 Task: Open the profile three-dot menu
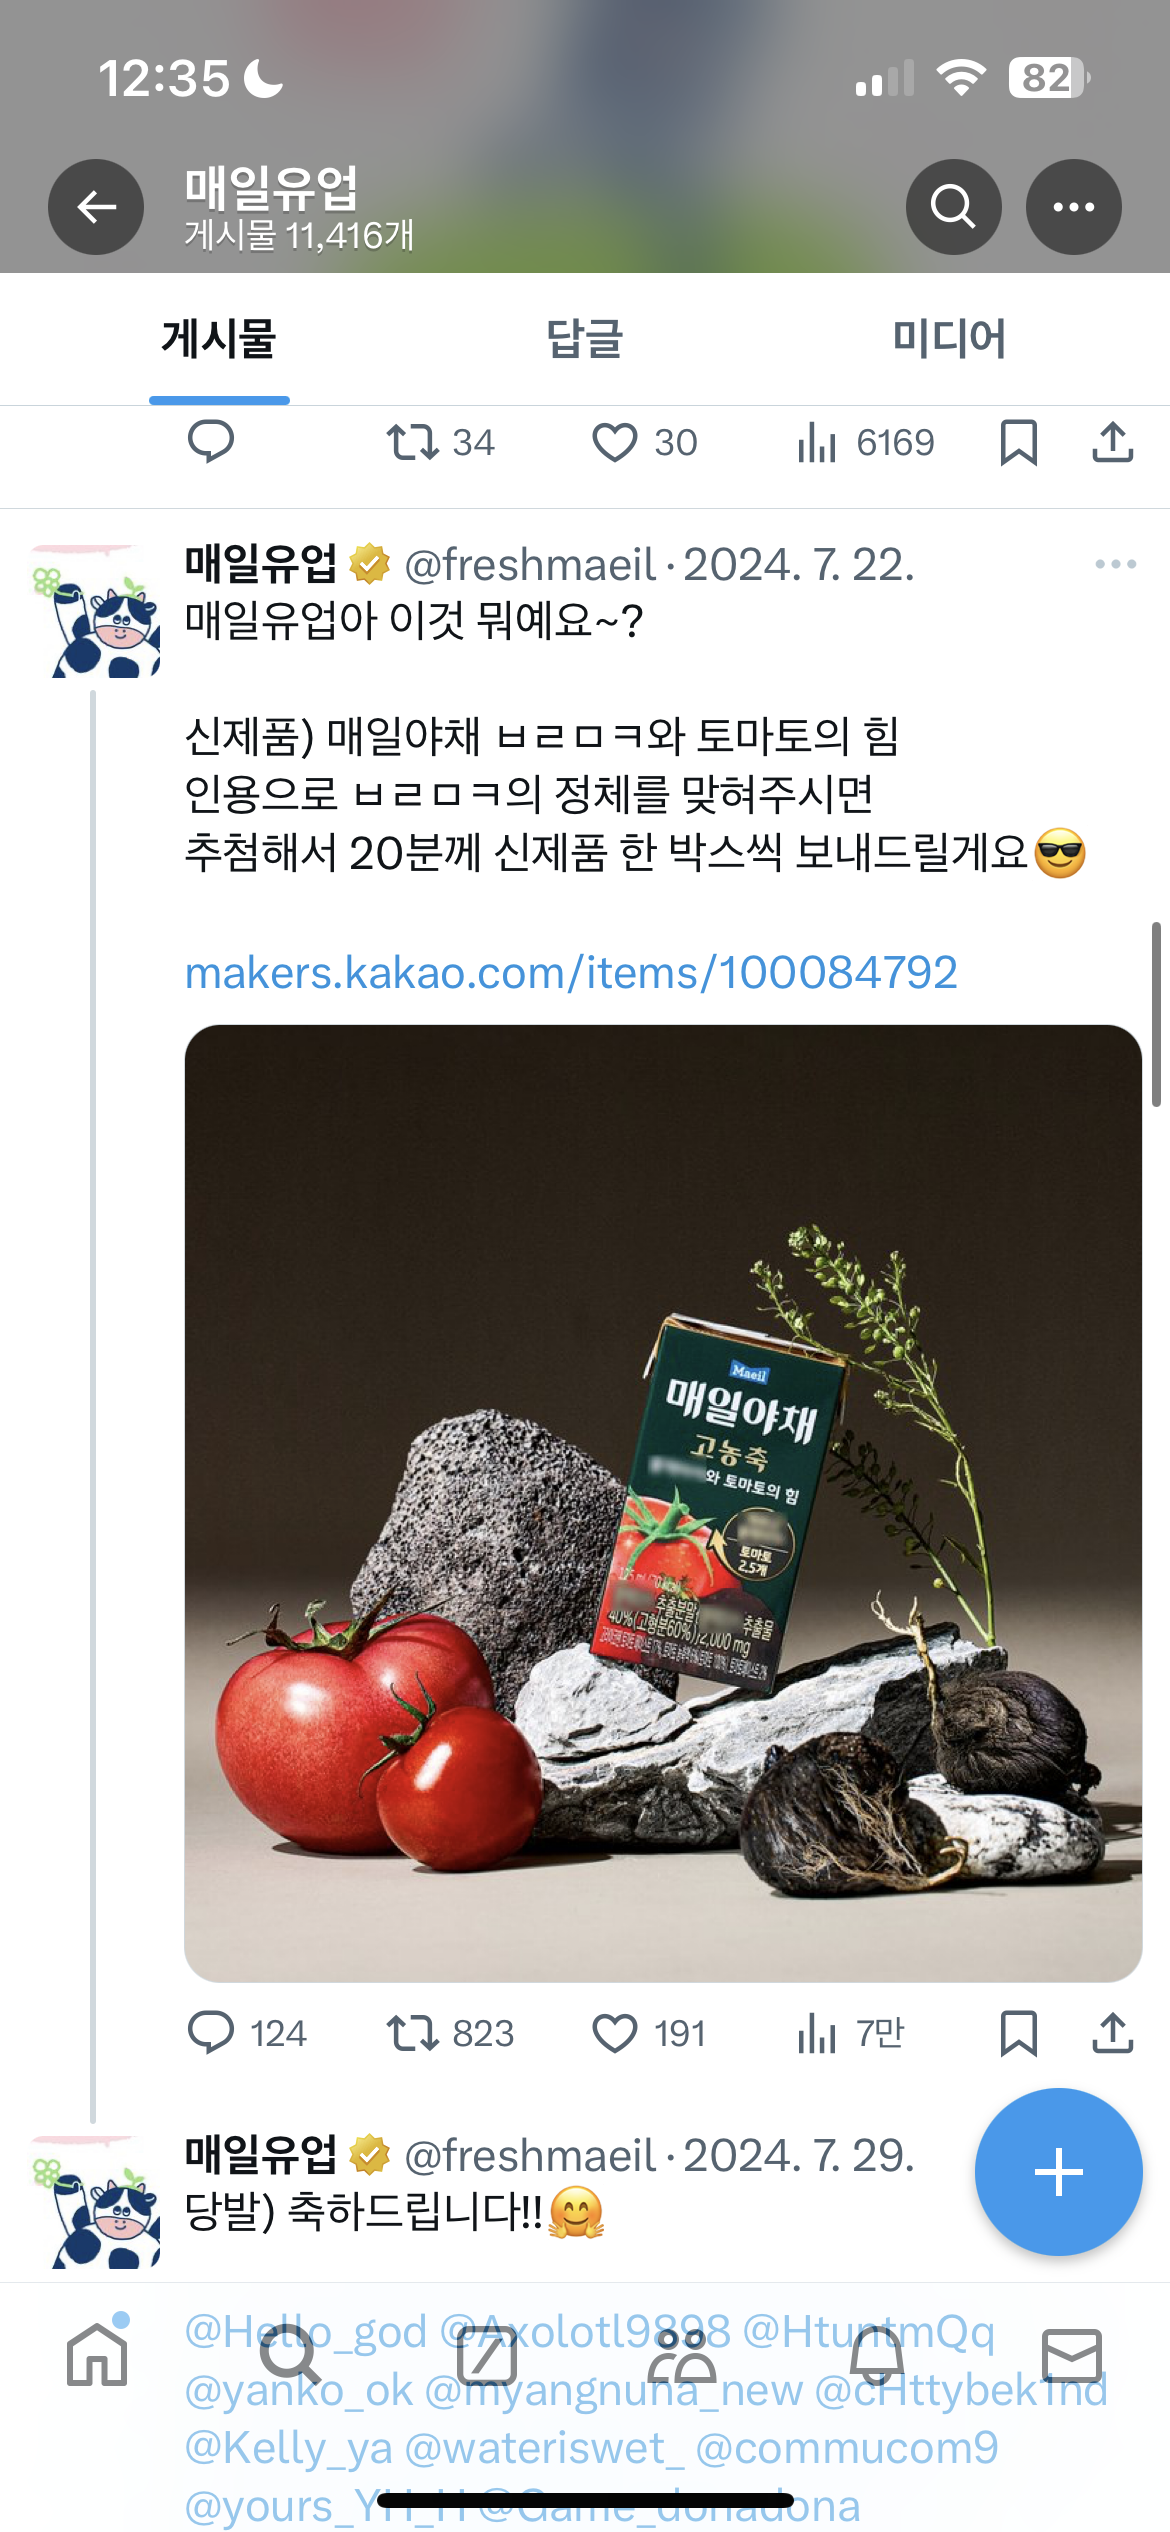click(1073, 207)
